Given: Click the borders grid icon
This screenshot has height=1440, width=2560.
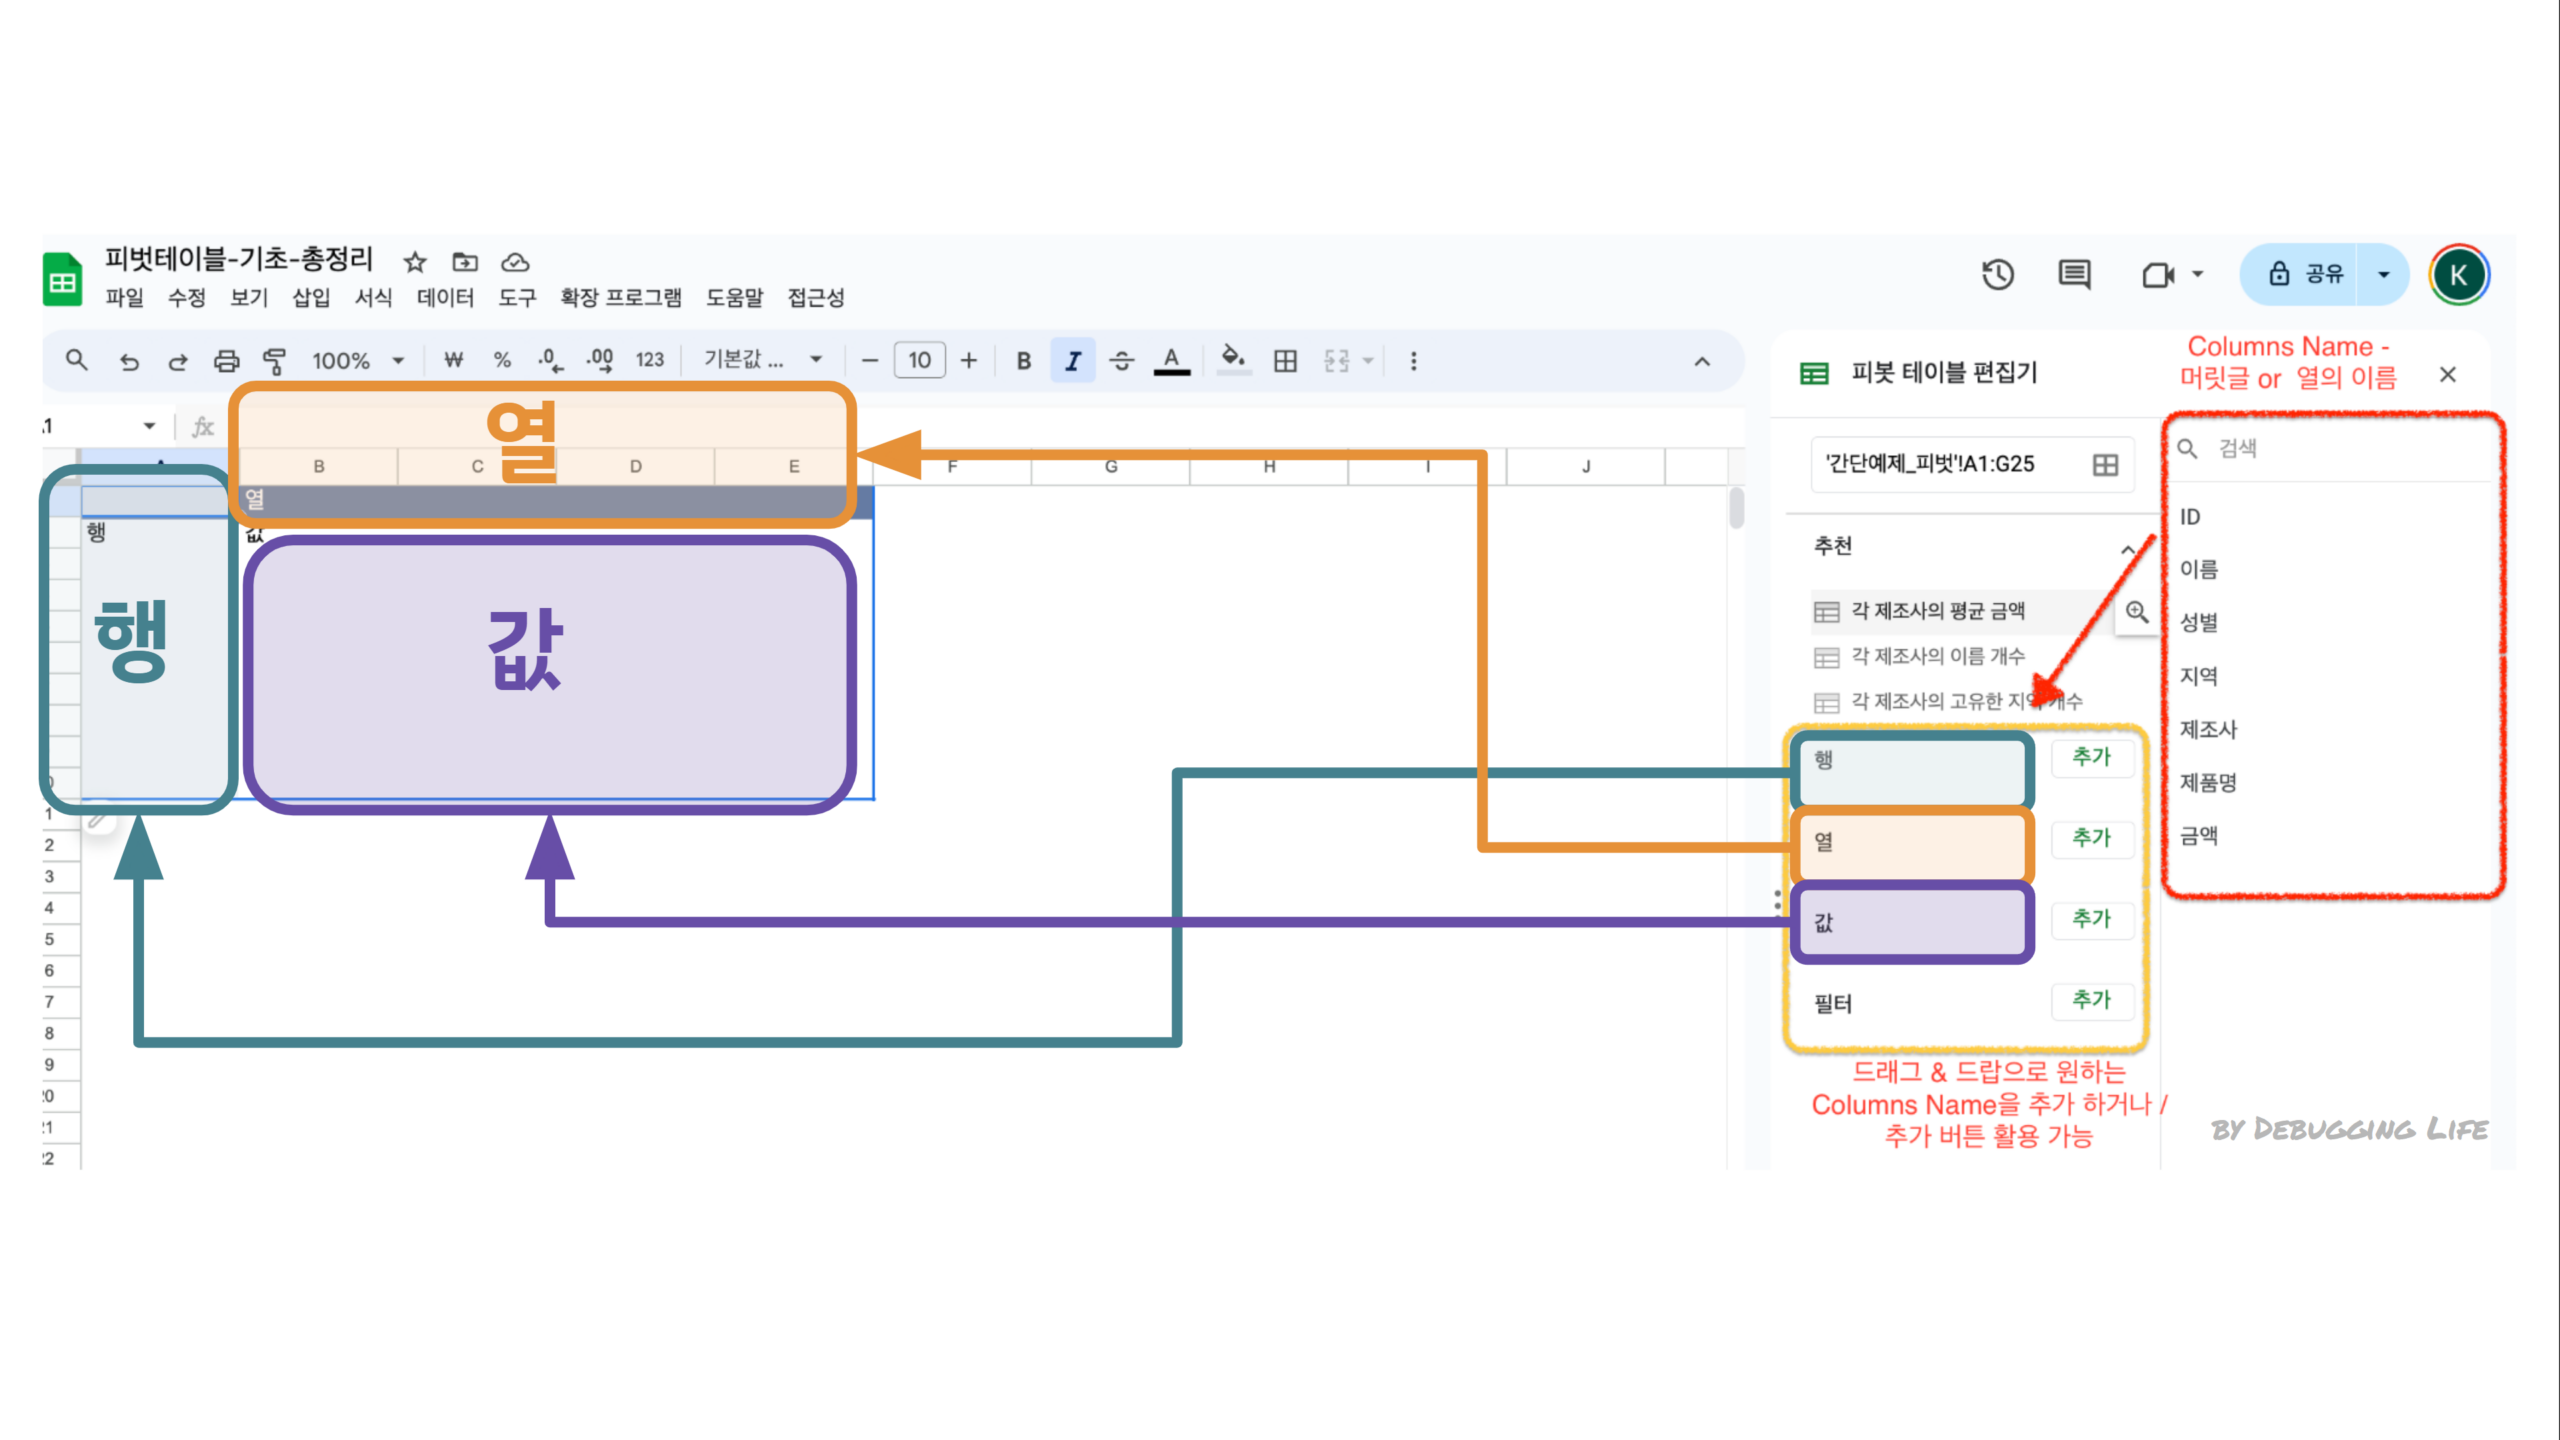Looking at the screenshot, I should pyautogui.click(x=1285, y=361).
